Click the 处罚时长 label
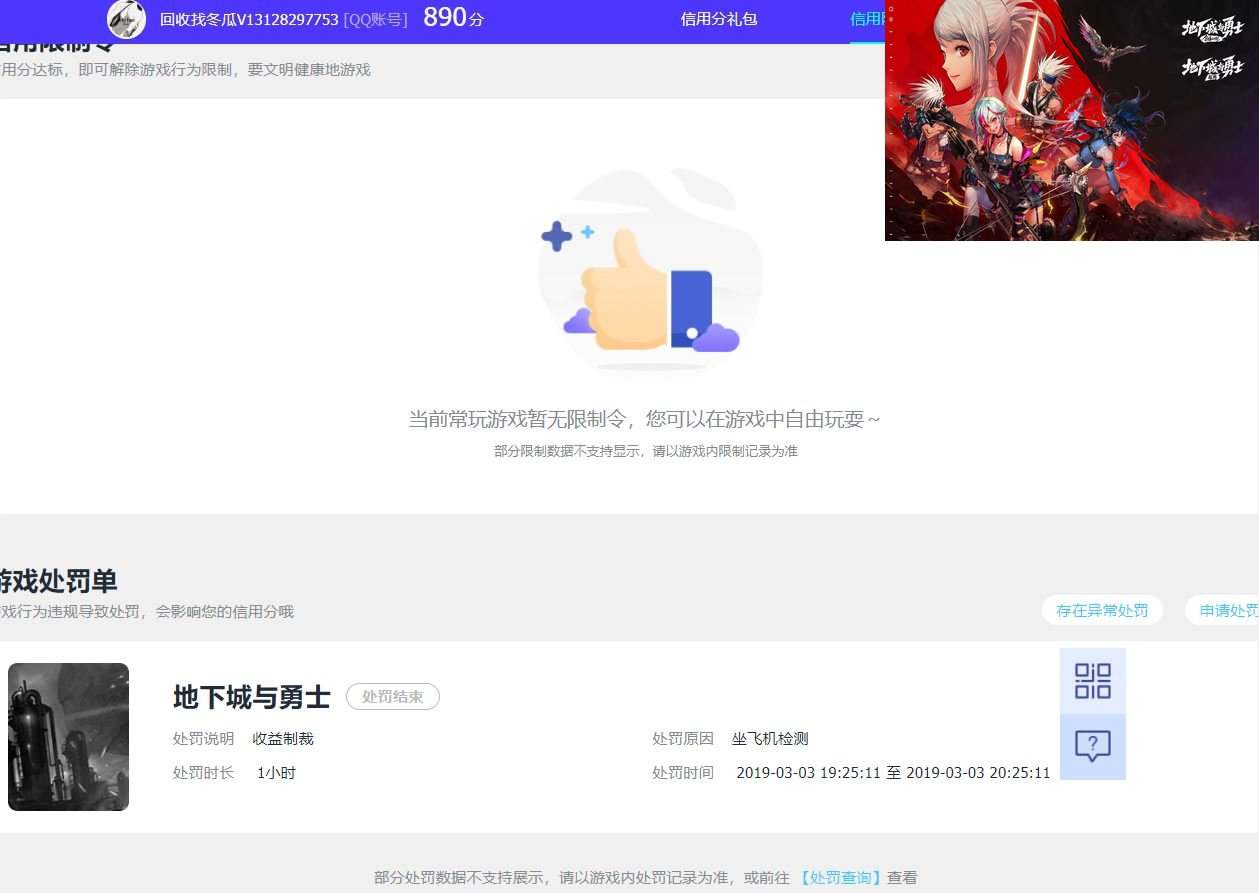 (203, 773)
